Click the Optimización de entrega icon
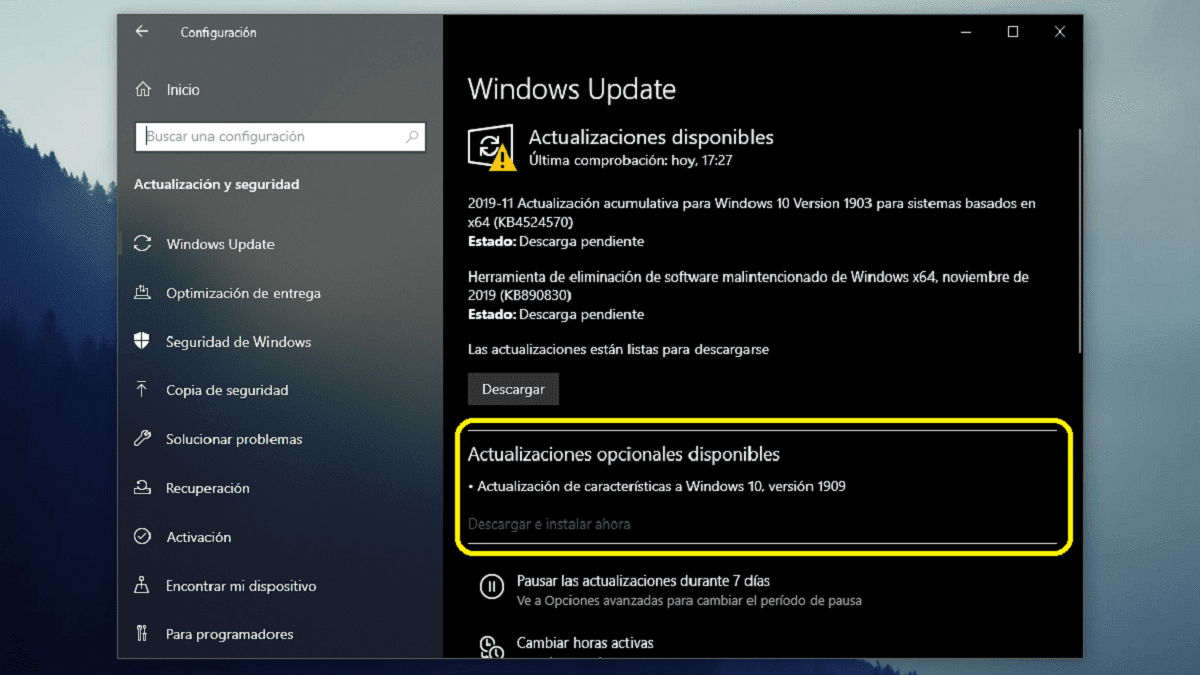Image resolution: width=1200 pixels, height=675 pixels. point(143,293)
